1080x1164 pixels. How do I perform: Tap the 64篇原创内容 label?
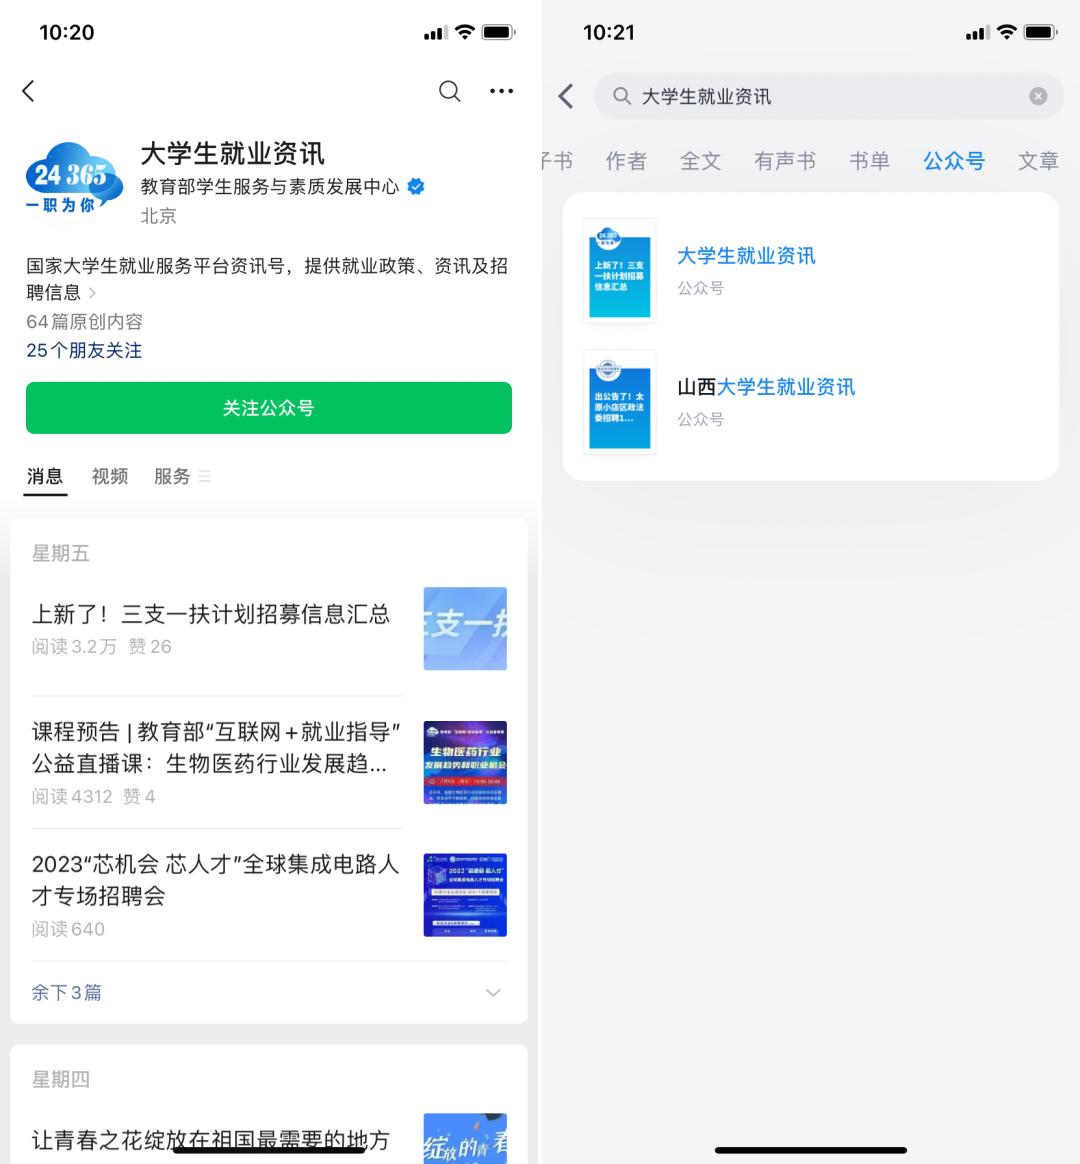pos(84,321)
